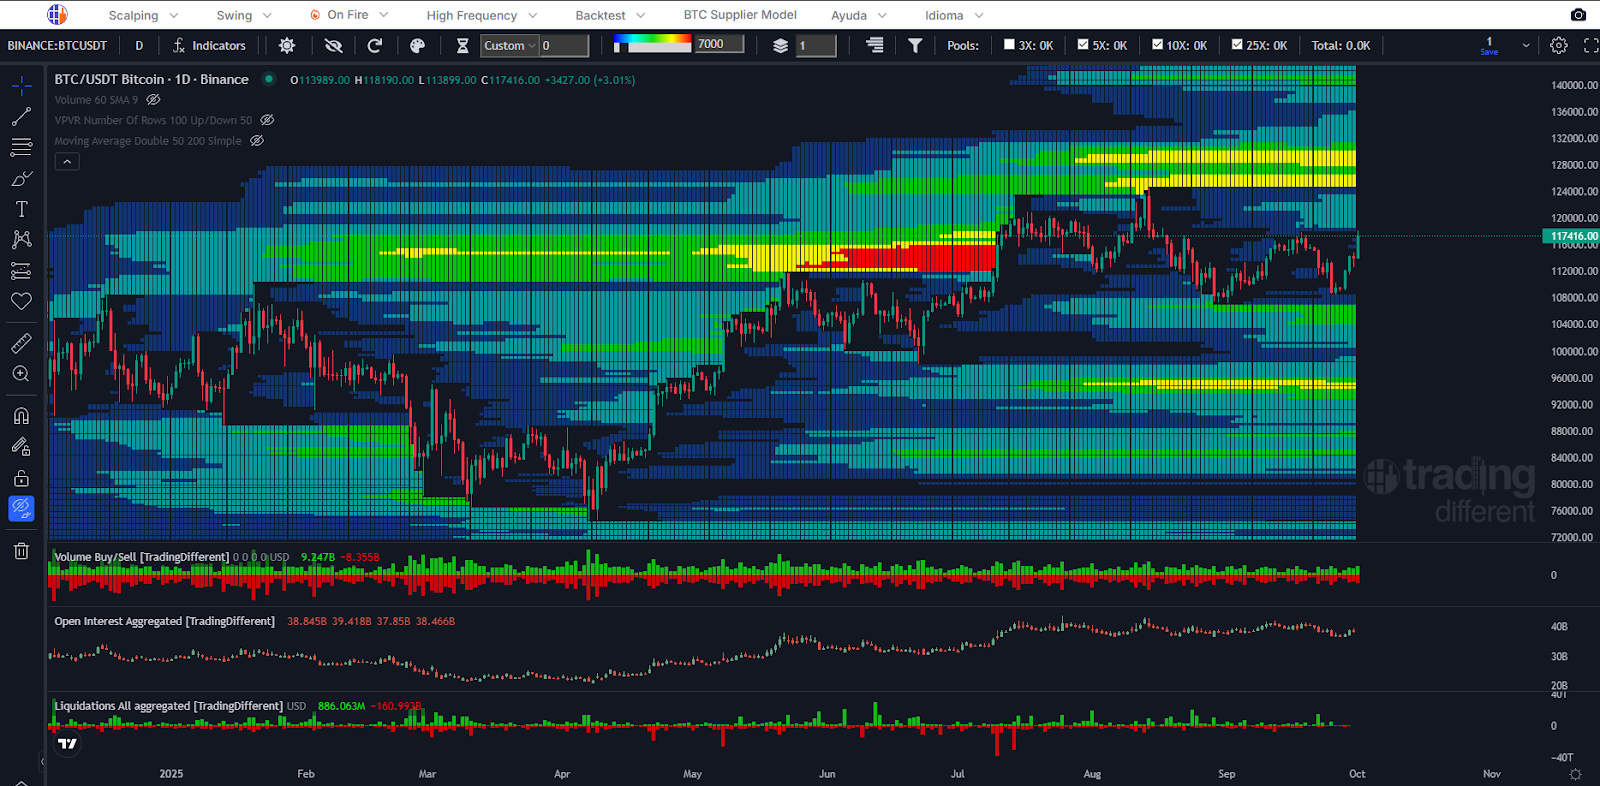Image resolution: width=1600 pixels, height=786 pixels.
Task: Take a snapshot with camera icon
Action: tap(1578, 14)
